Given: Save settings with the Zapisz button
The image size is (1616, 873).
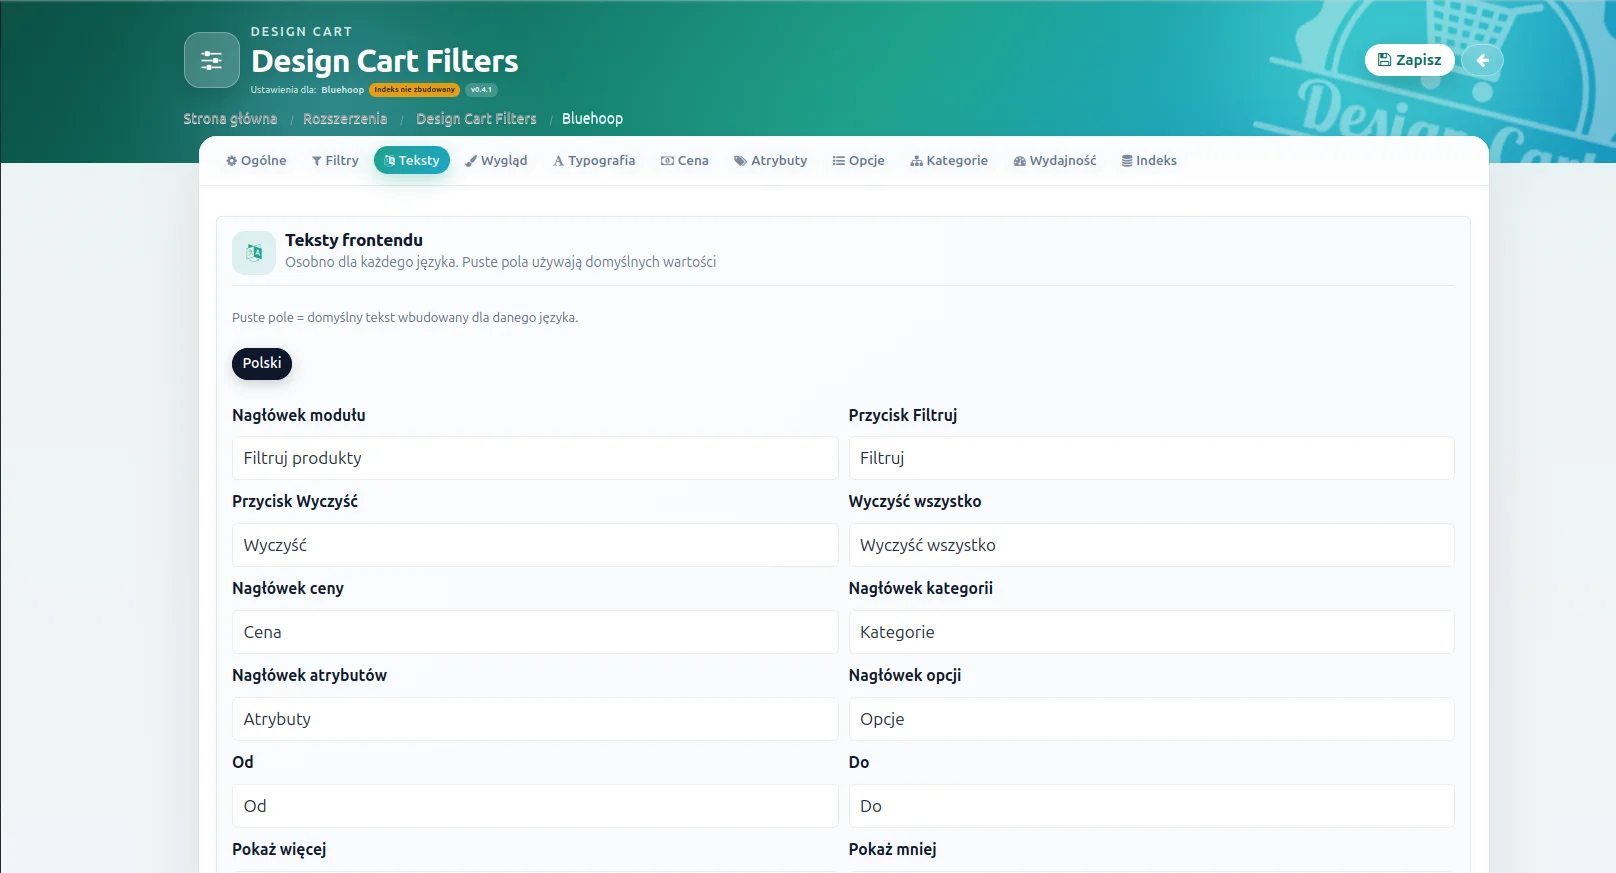Looking at the screenshot, I should coord(1410,60).
